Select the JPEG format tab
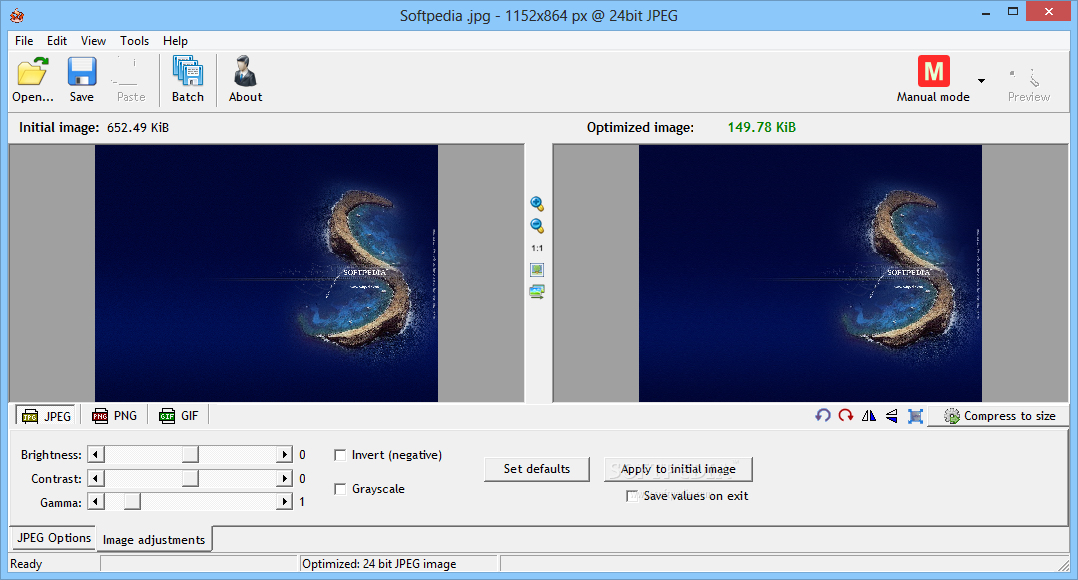This screenshot has width=1078, height=580. pyautogui.click(x=46, y=416)
